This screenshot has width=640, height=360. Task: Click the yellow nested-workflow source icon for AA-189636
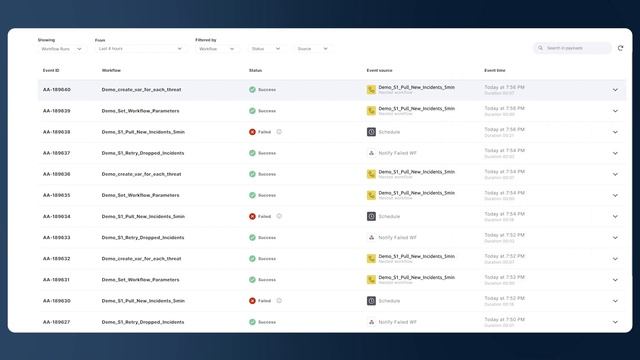(371, 174)
